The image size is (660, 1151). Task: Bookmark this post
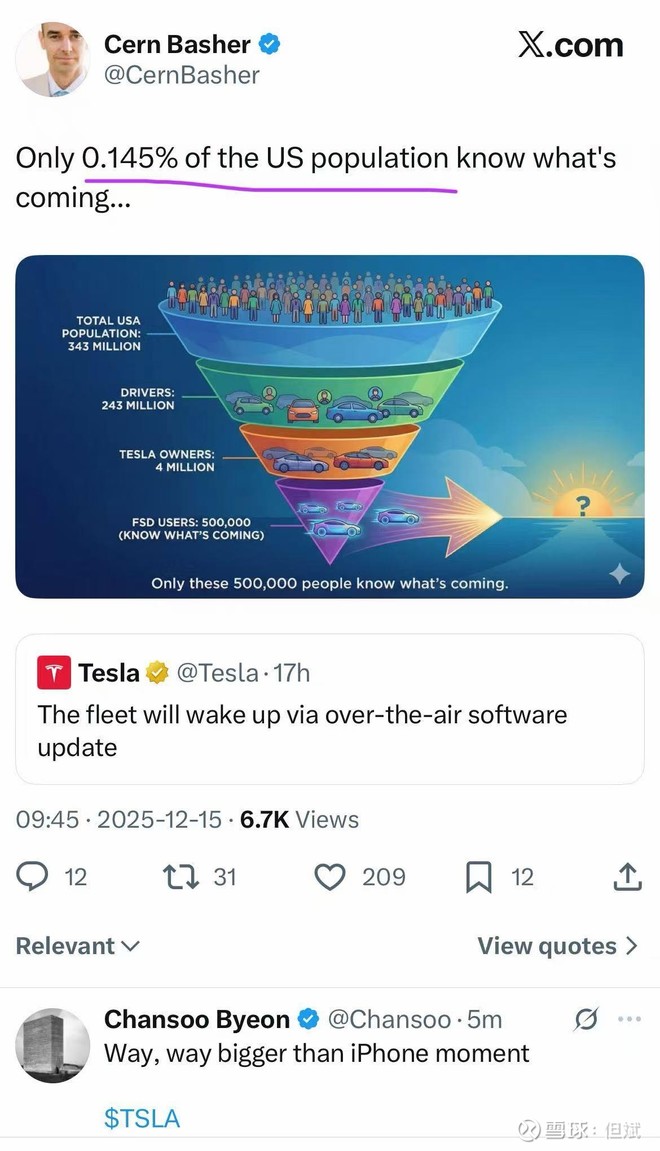click(x=479, y=877)
